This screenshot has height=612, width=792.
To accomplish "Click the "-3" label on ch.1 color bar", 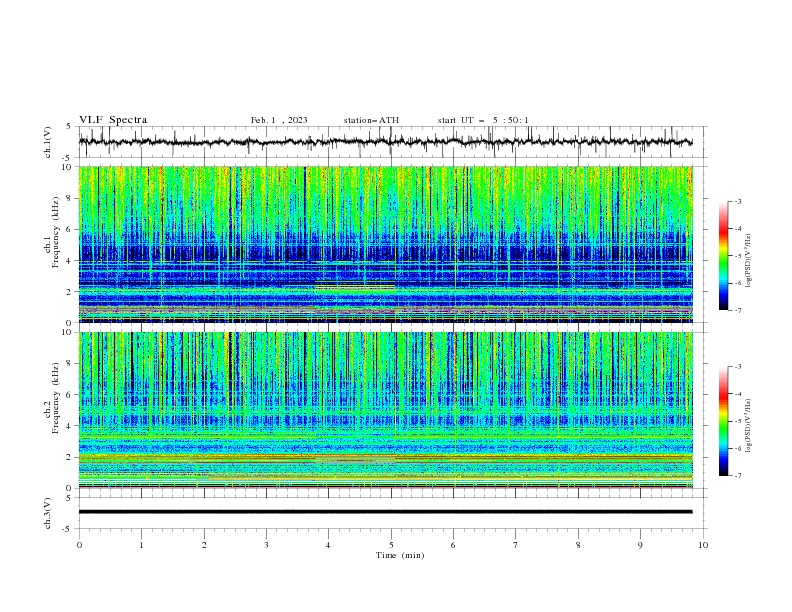I will click(738, 201).
